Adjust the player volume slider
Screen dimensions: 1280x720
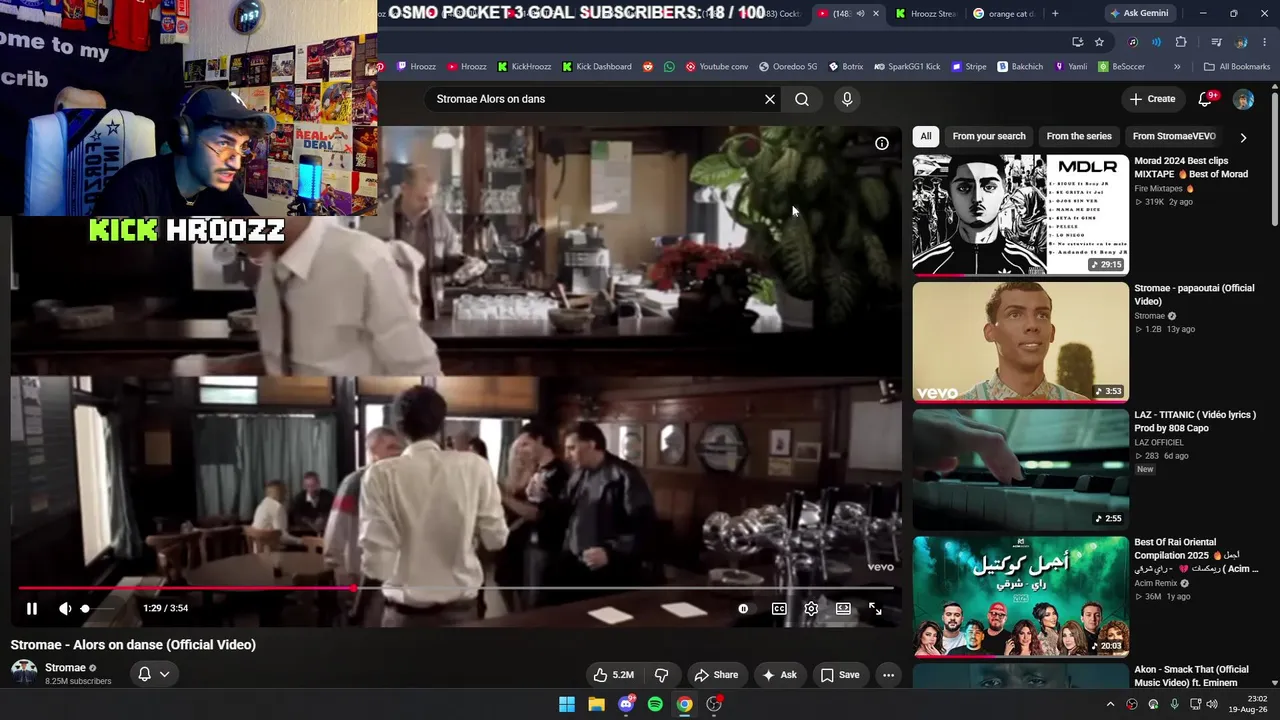pyautogui.click(x=98, y=608)
